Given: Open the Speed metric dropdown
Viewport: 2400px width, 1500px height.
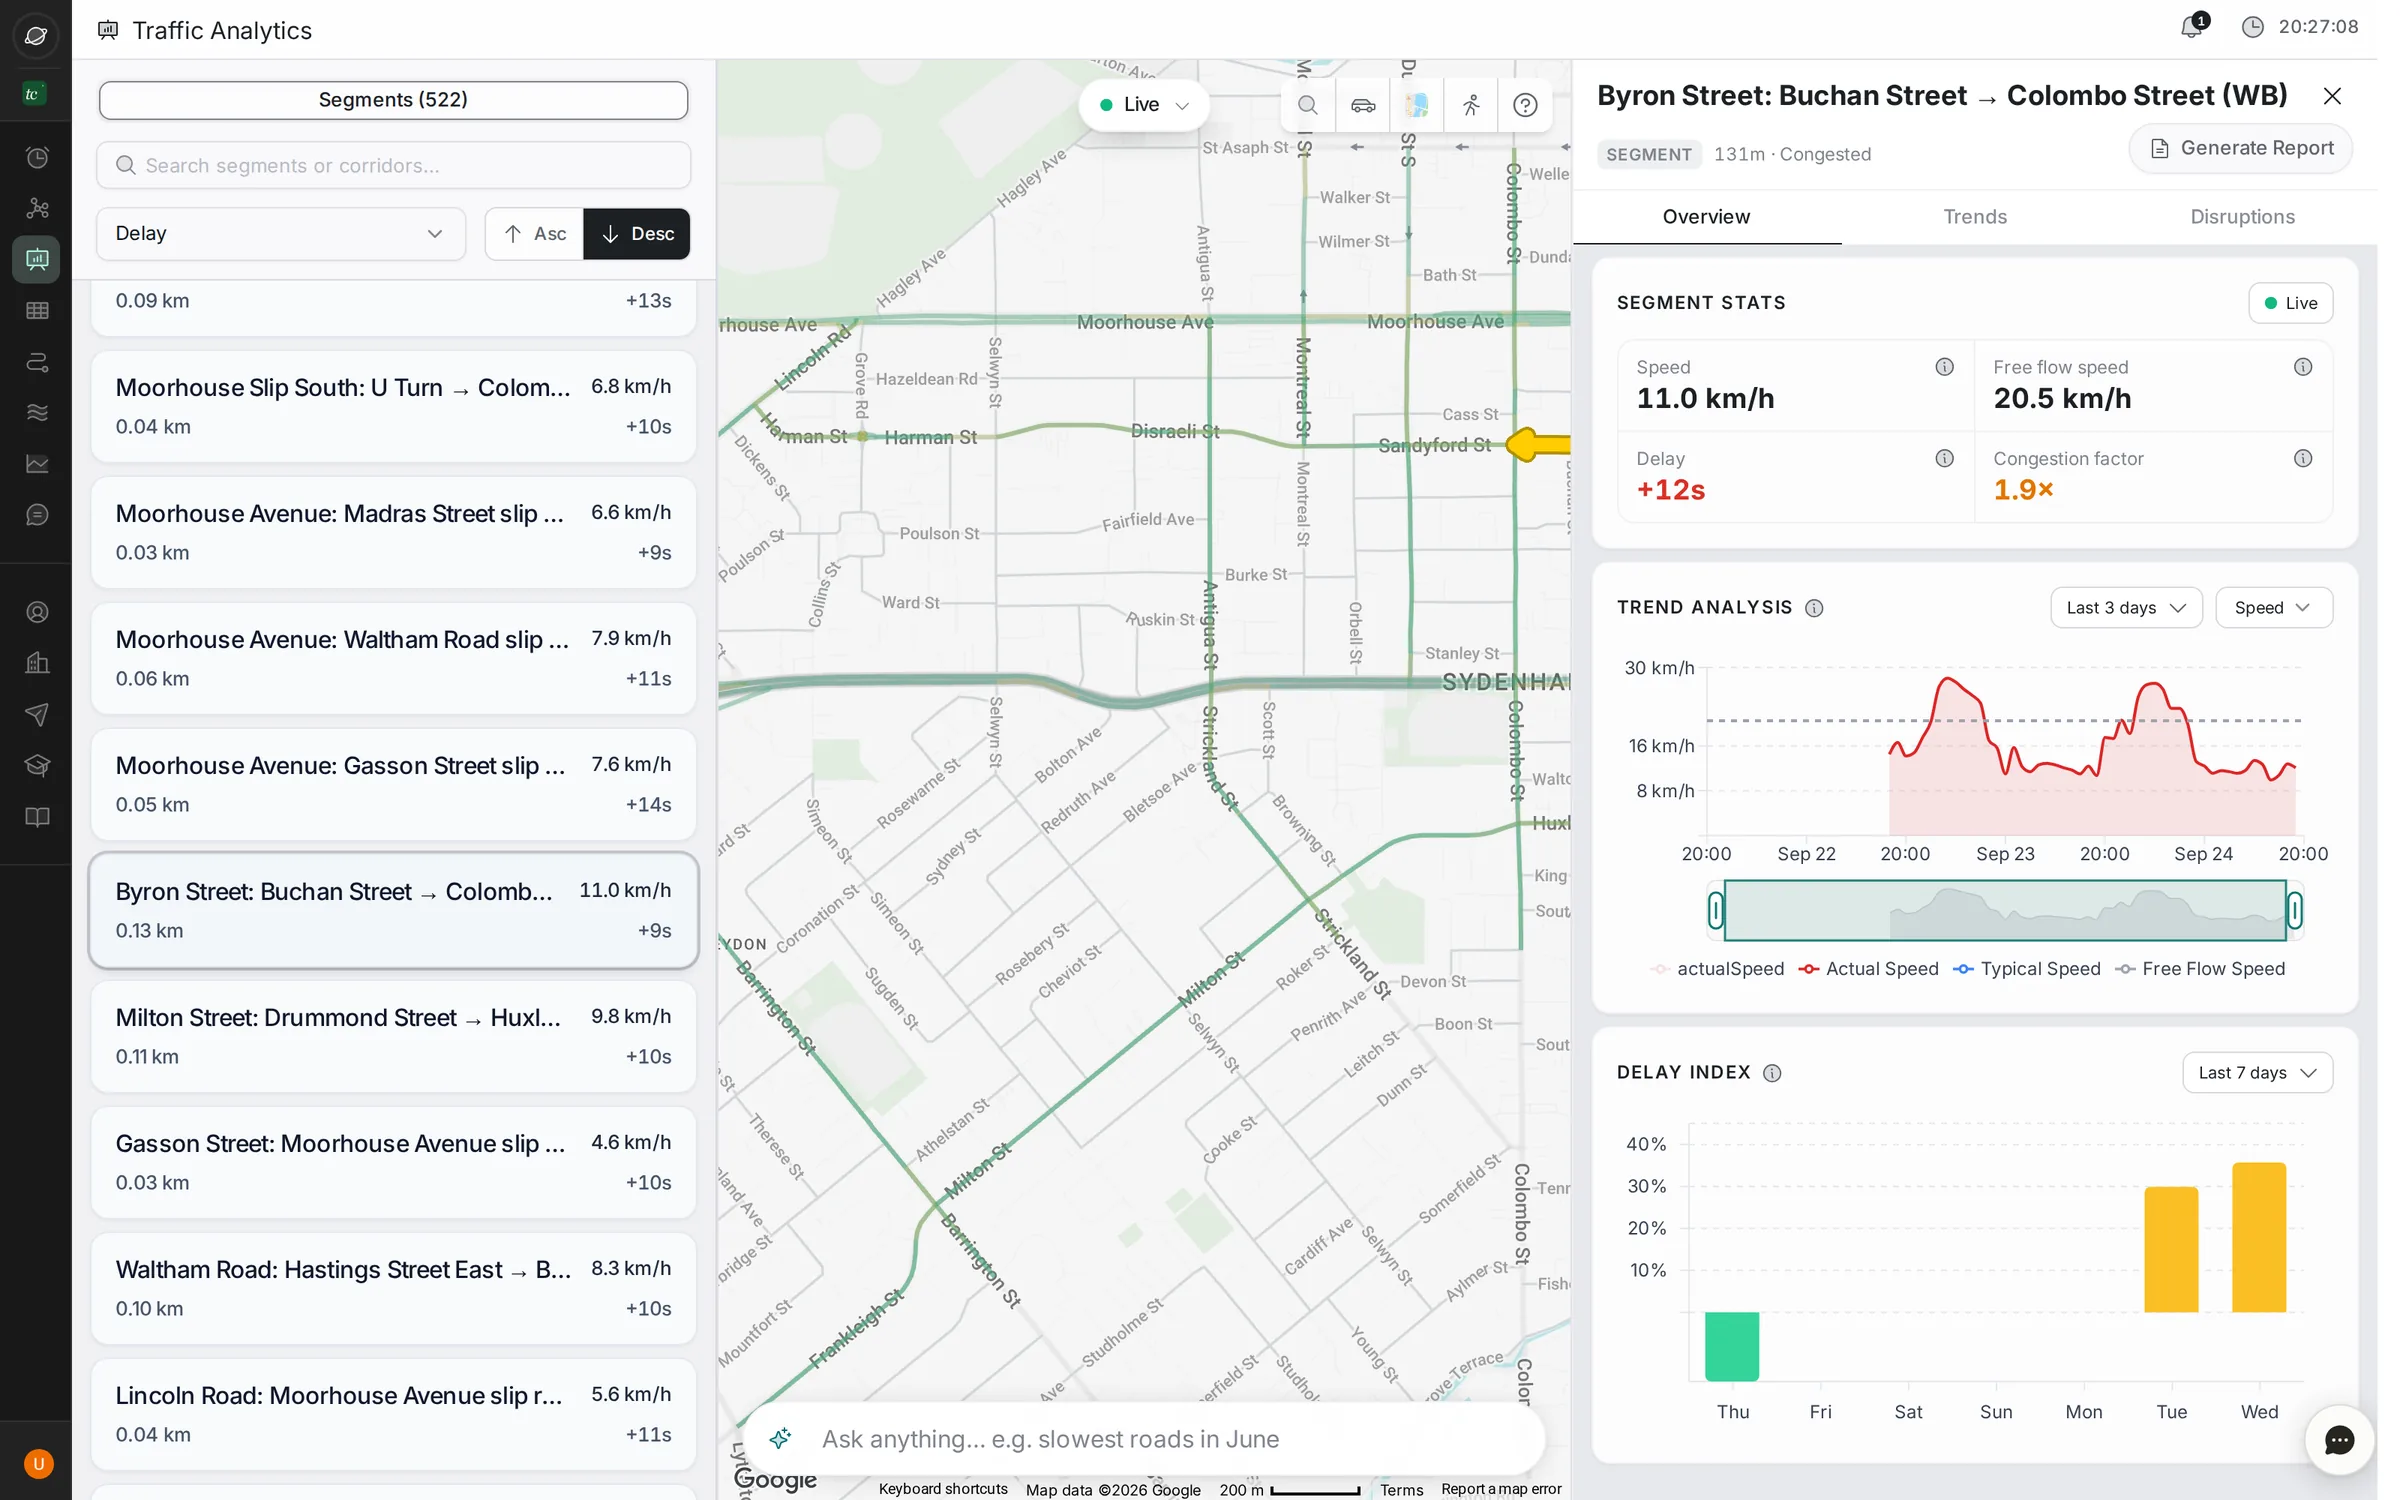Looking at the screenshot, I should pyautogui.click(x=2274, y=608).
